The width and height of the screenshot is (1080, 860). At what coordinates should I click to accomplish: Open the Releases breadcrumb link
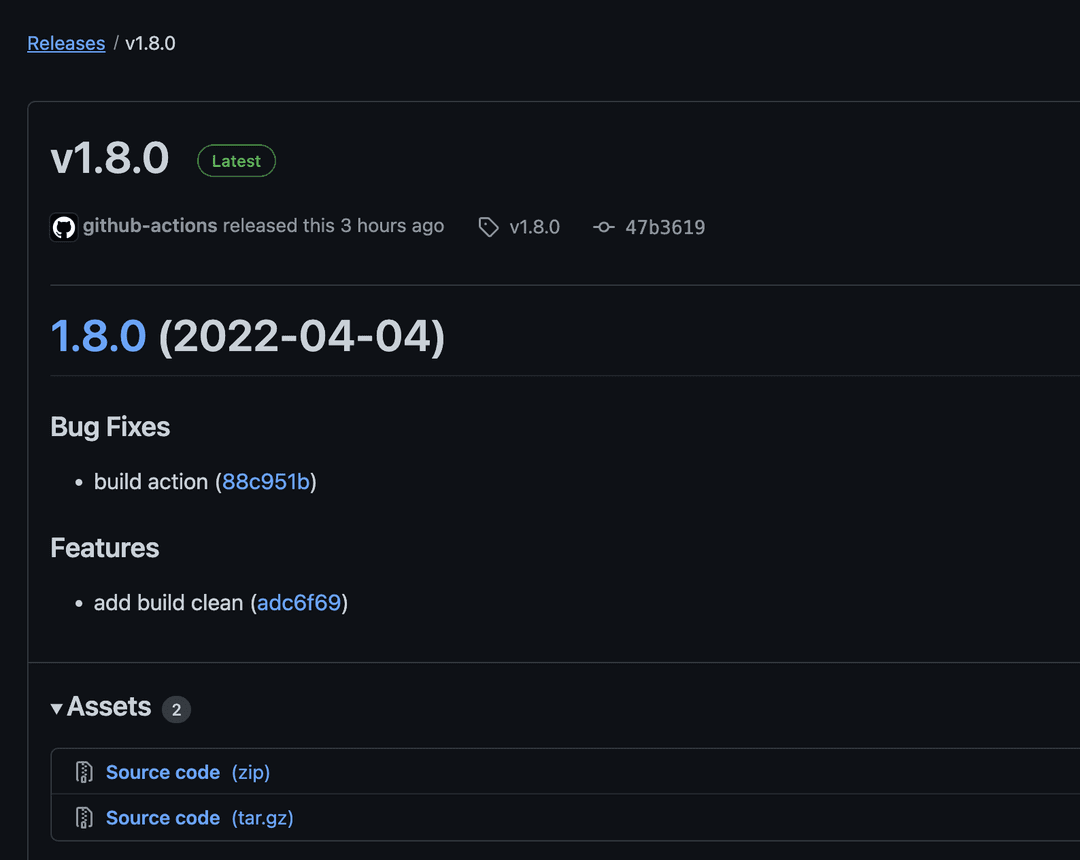pyautogui.click(x=66, y=43)
